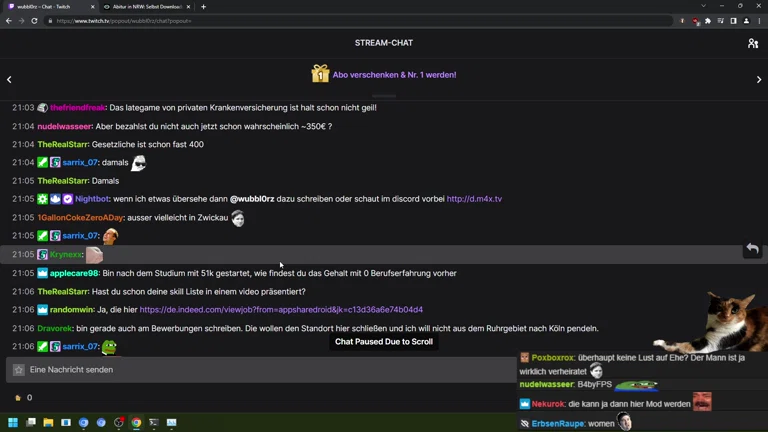
Task: Click the gift sub box icon
Action: (x=320, y=74)
